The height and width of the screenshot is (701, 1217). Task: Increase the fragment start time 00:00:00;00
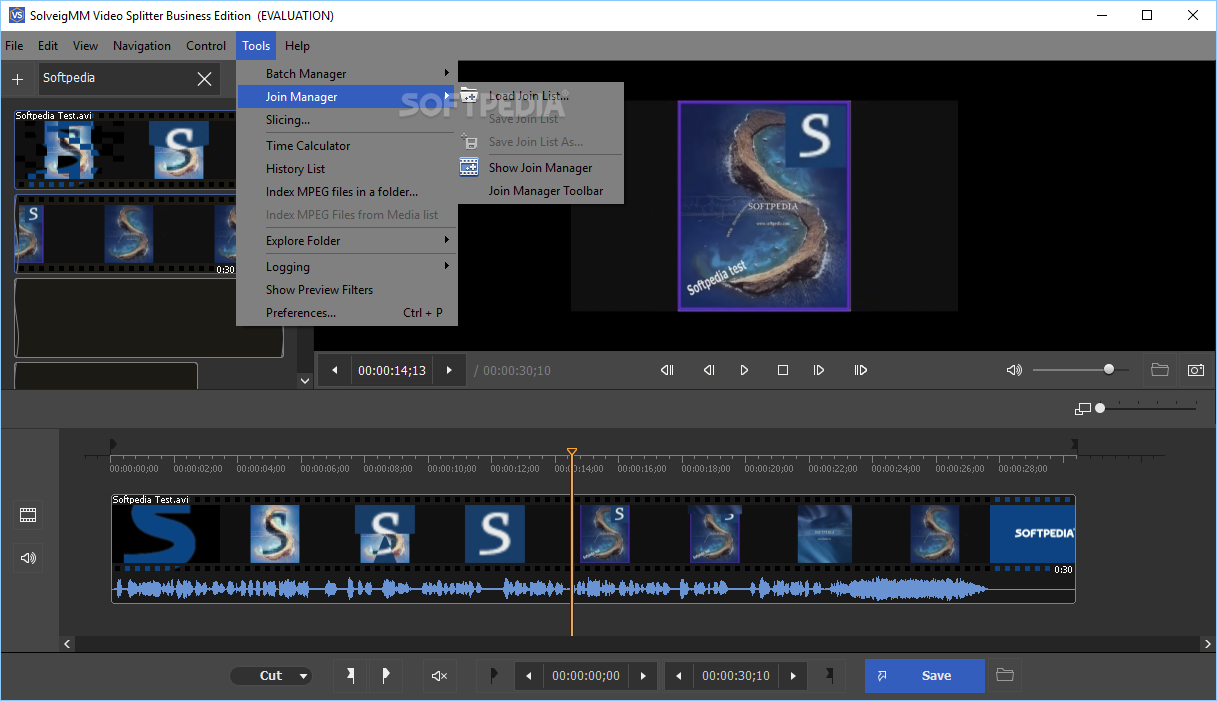point(643,676)
